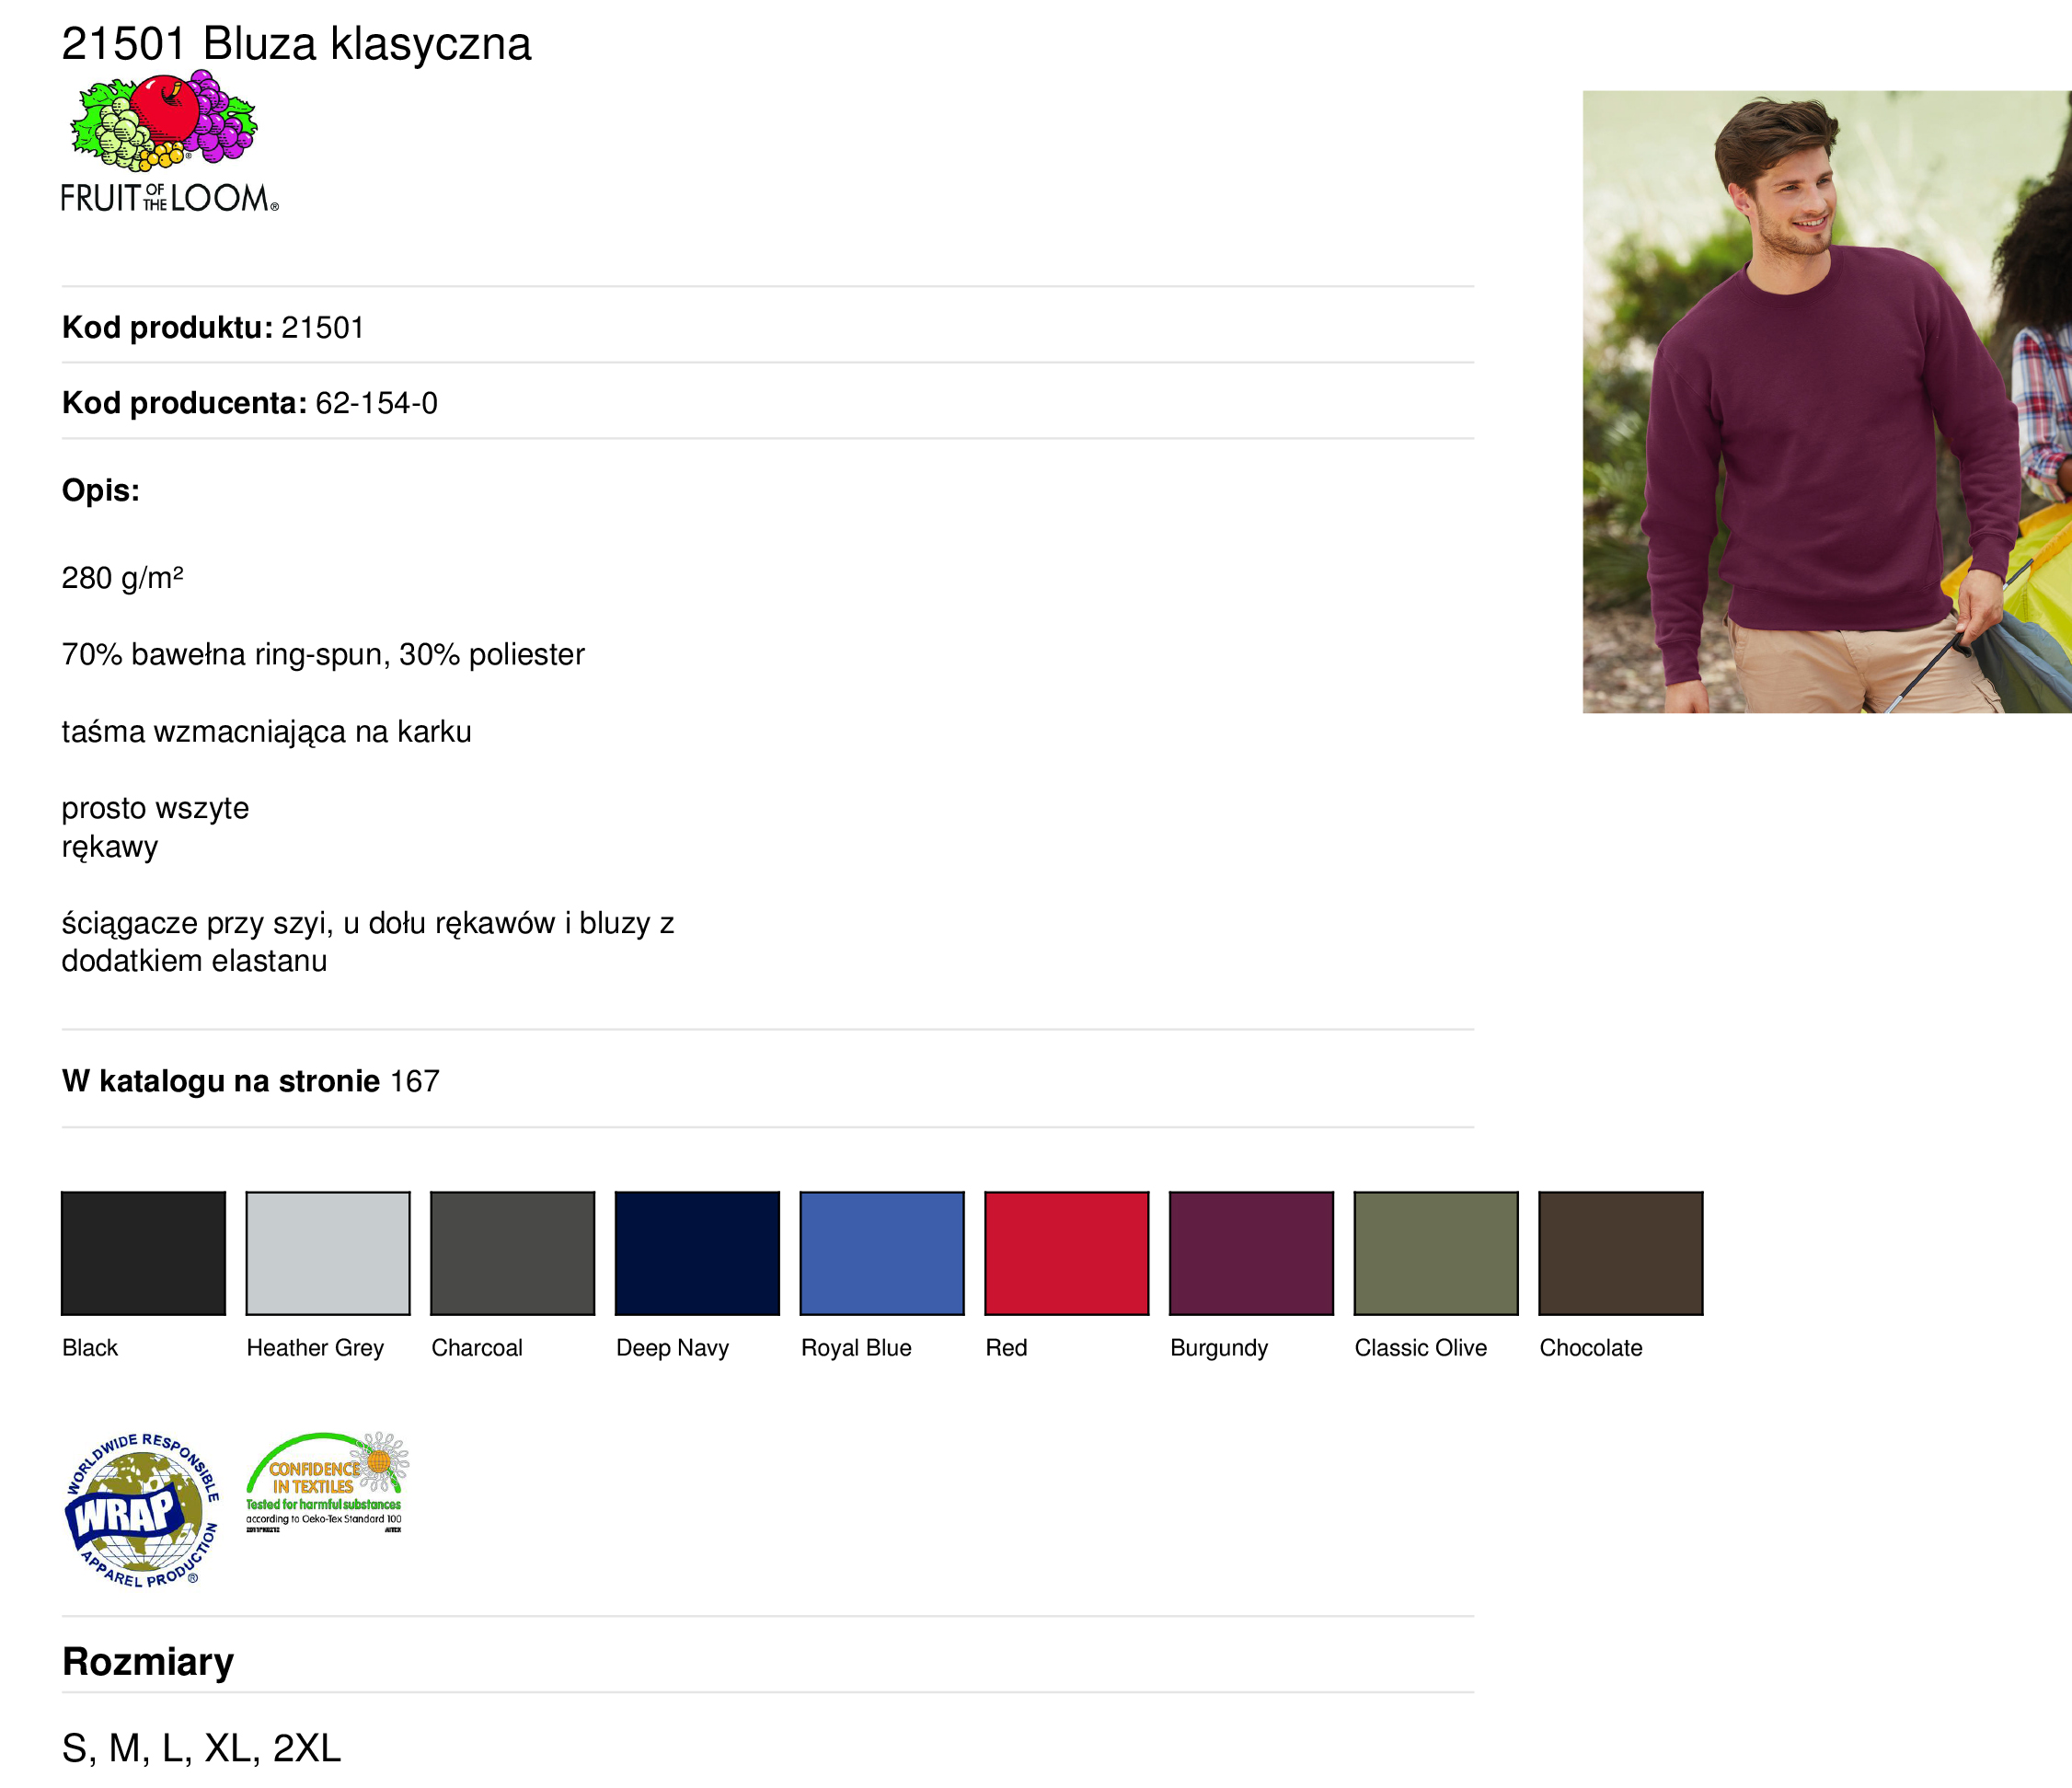The height and width of the screenshot is (1788, 2072).
Task: Select the Black color swatch
Action: [144, 1253]
